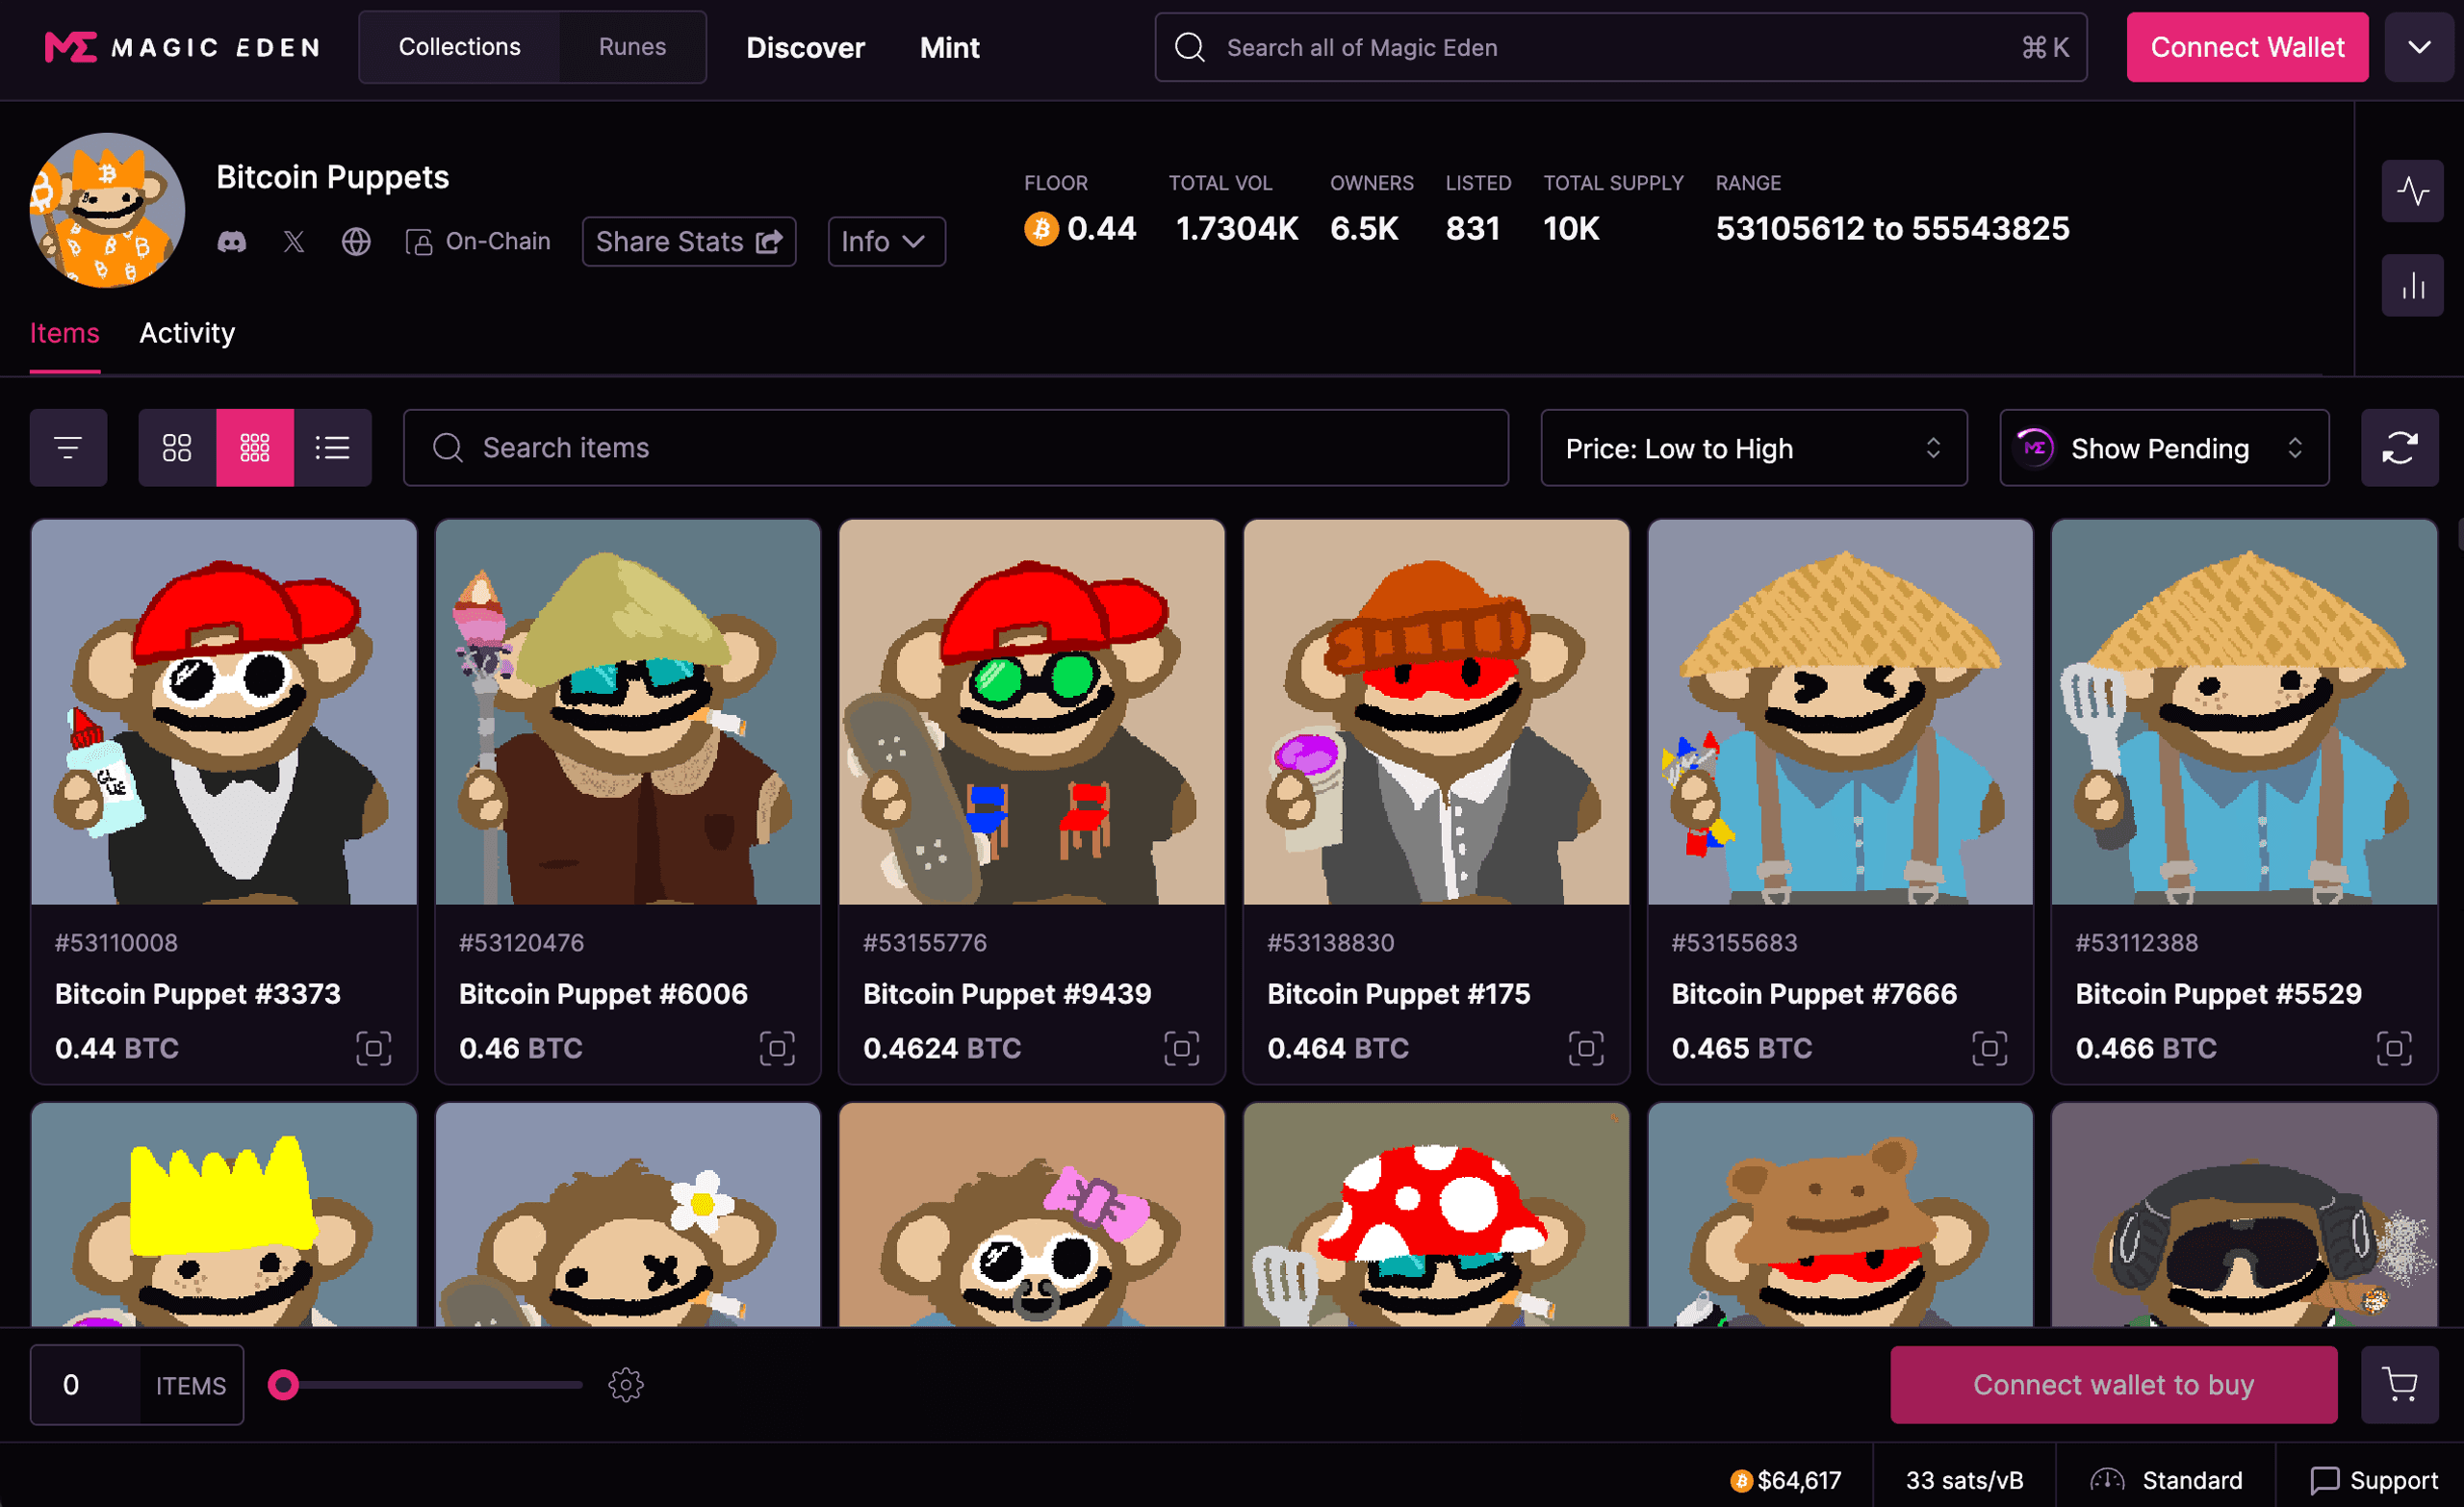Open Bitcoin Puppet #175 title link
2464x1507 pixels.
(x=1398, y=994)
